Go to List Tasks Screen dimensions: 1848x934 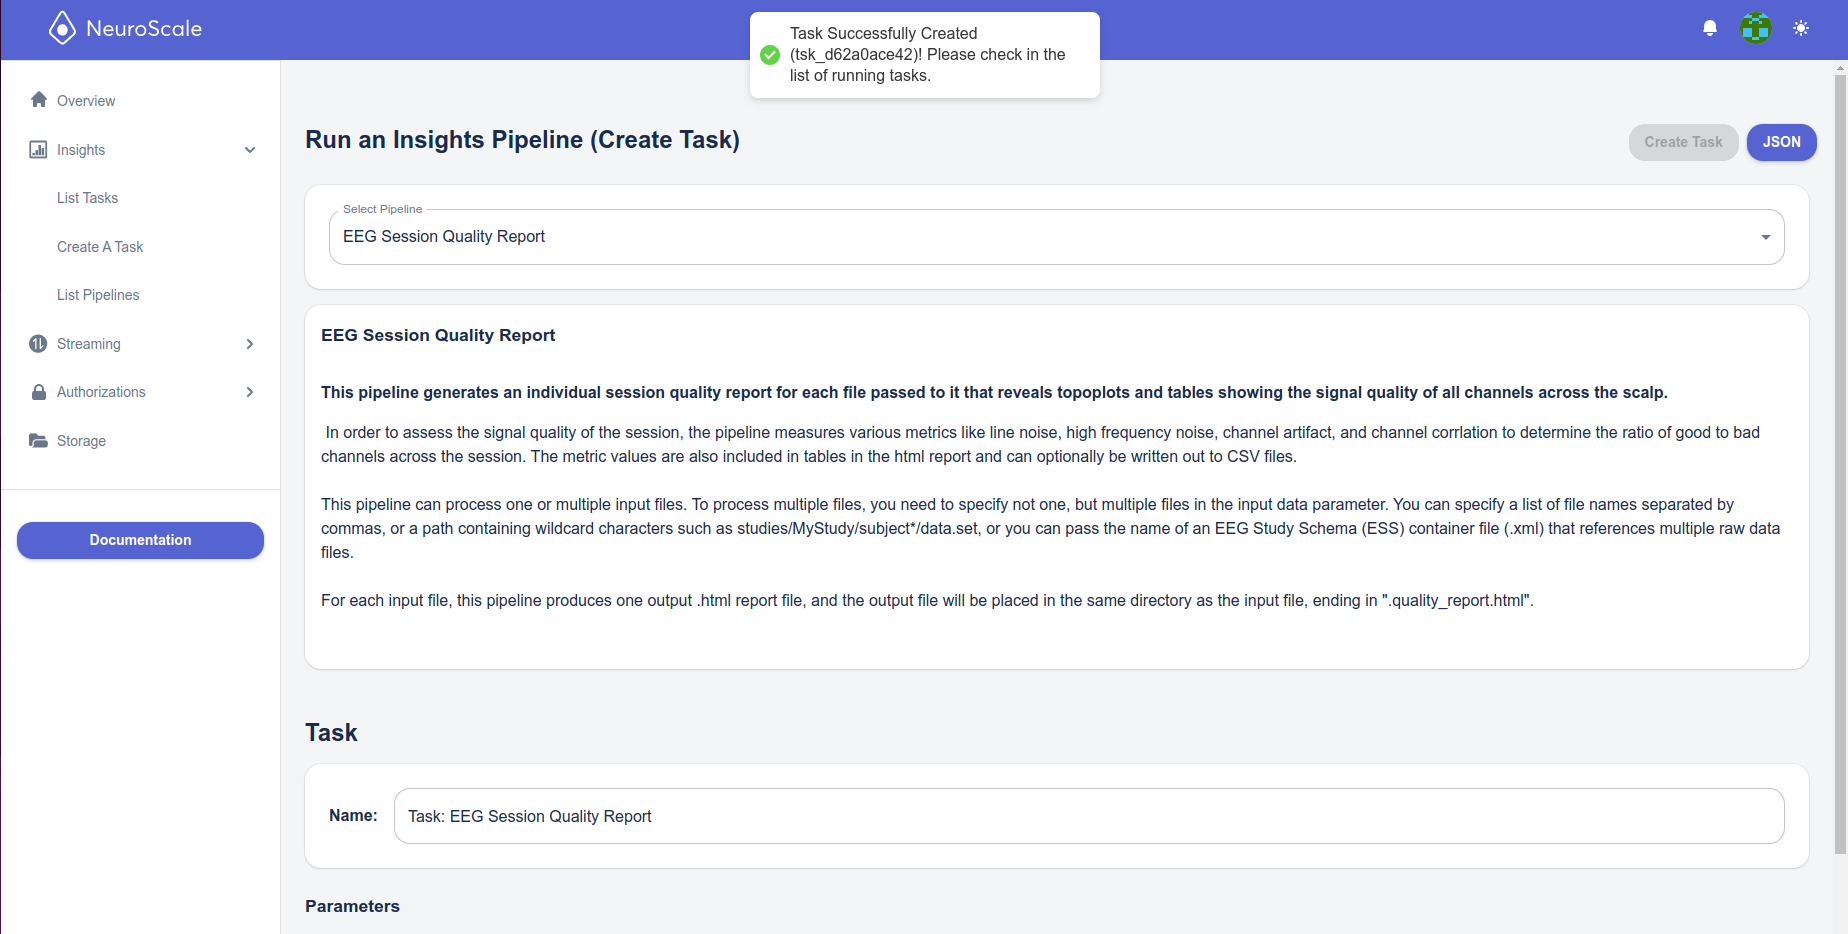click(87, 198)
